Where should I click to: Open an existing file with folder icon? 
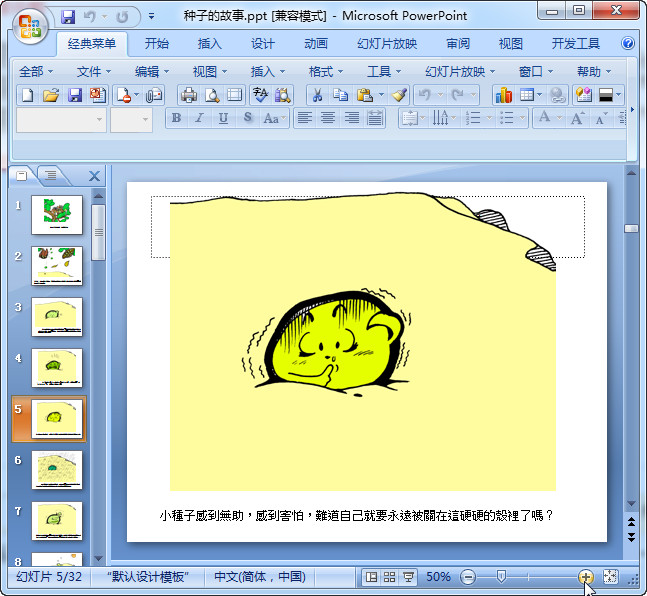pyautogui.click(x=51, y=95)
